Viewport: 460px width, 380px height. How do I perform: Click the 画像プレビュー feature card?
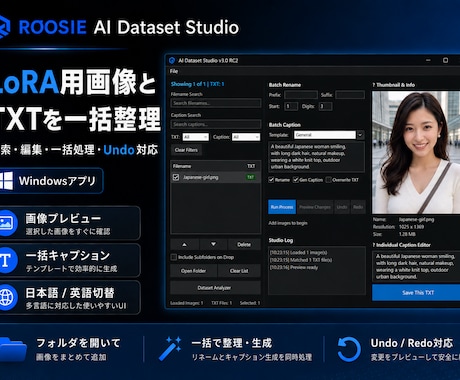coord(69,223)
